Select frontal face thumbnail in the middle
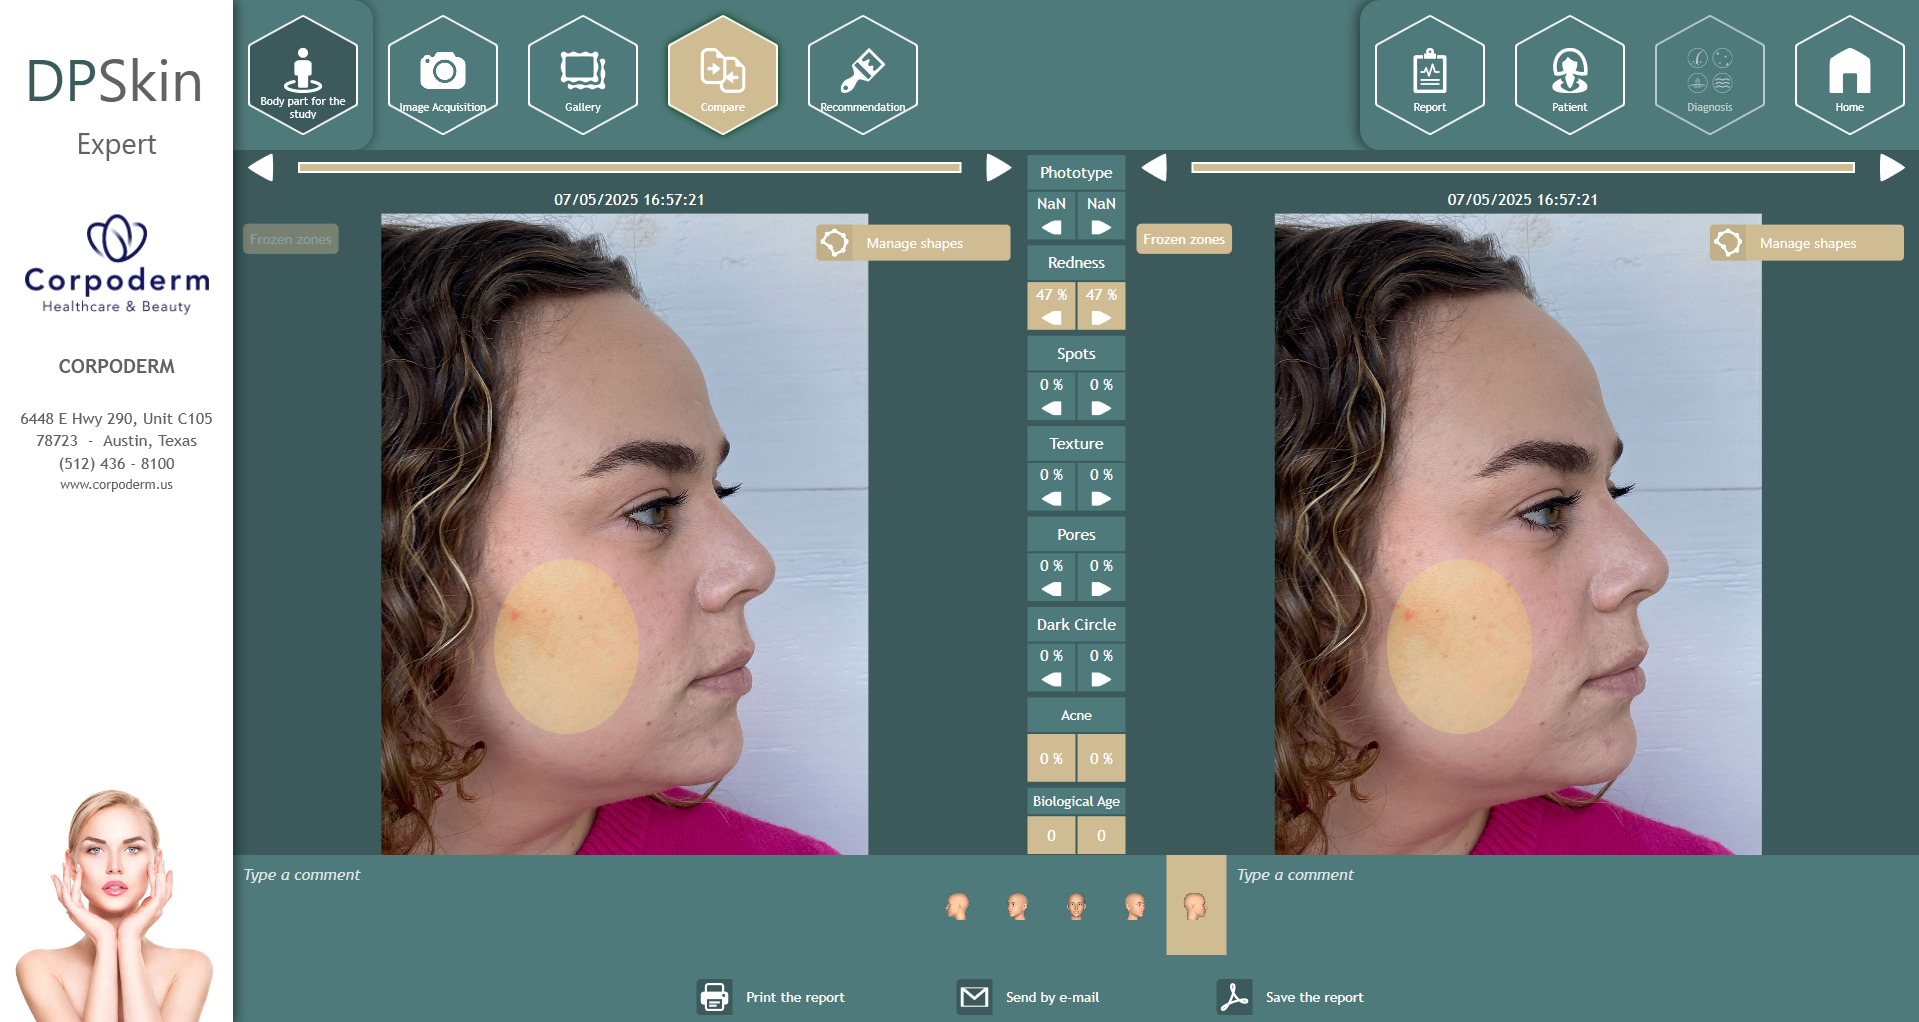This screenshot has height=1022, width=1919. point(1076,906)
